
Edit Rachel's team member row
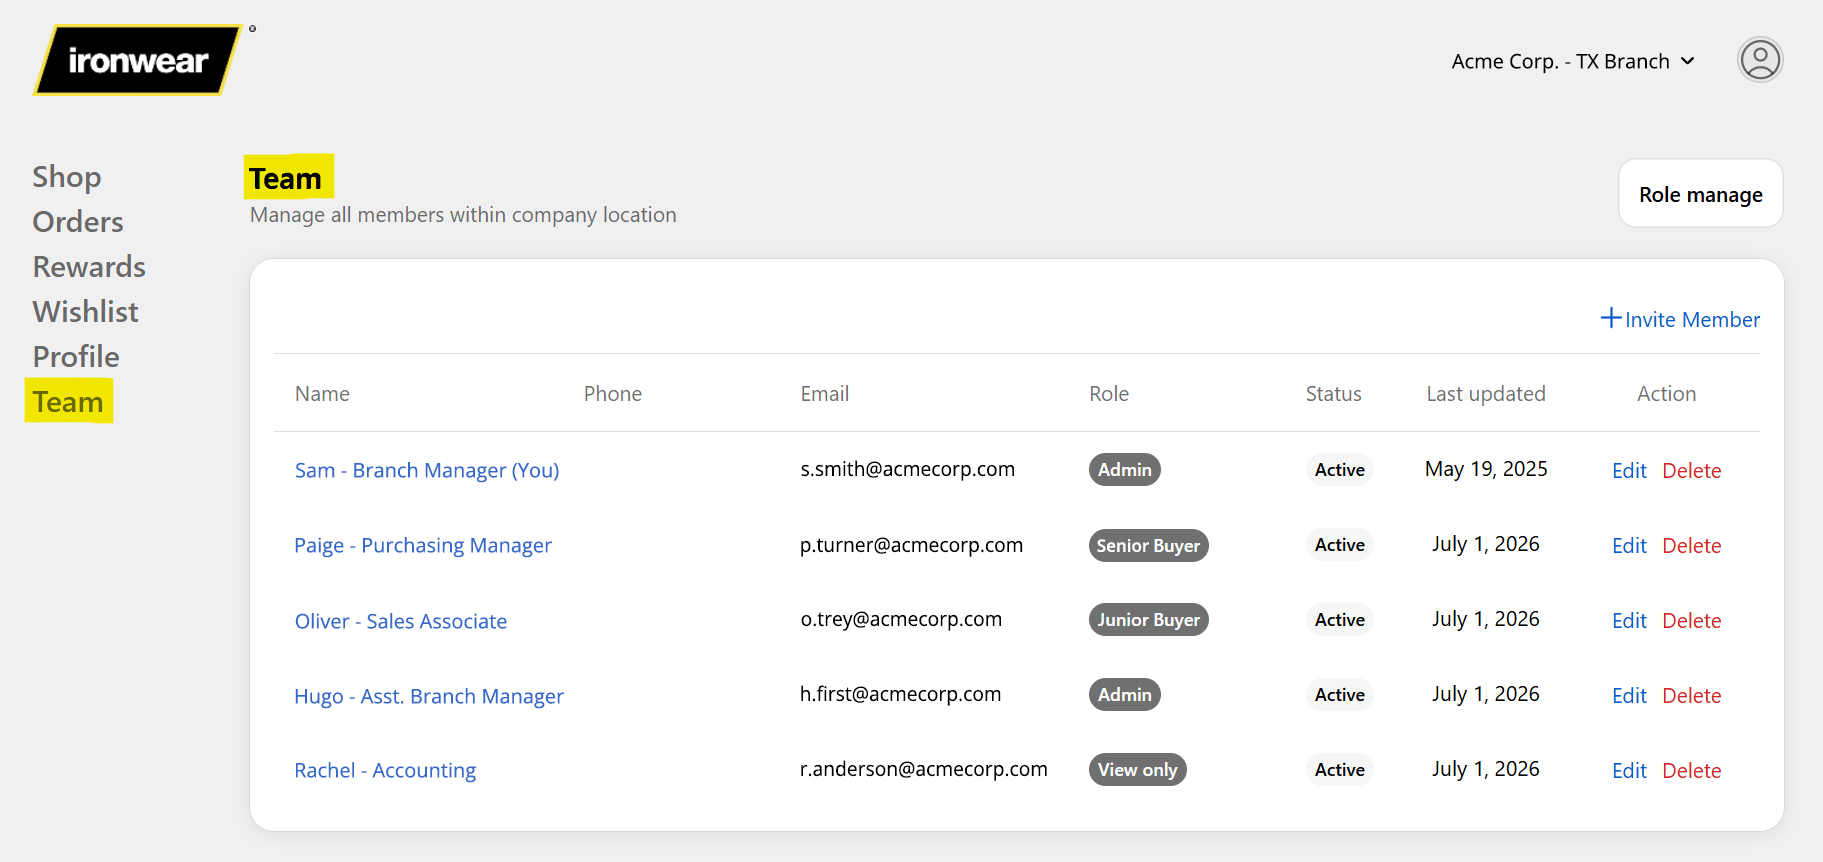coord(1629,770)
